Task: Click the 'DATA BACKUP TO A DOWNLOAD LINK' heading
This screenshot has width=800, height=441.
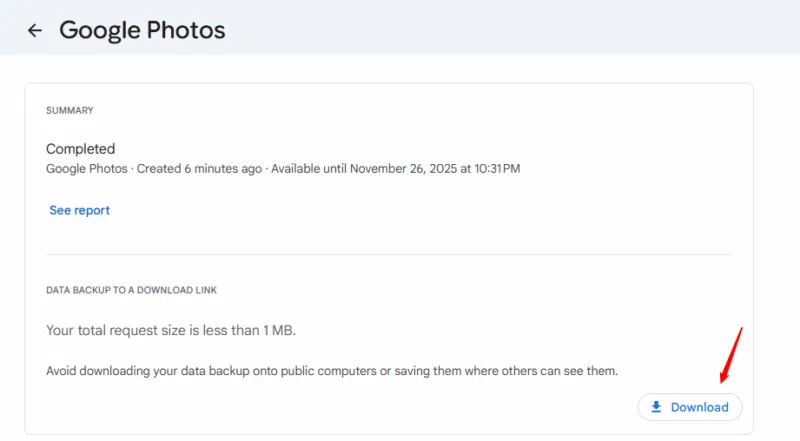Action: coord(131,290)
